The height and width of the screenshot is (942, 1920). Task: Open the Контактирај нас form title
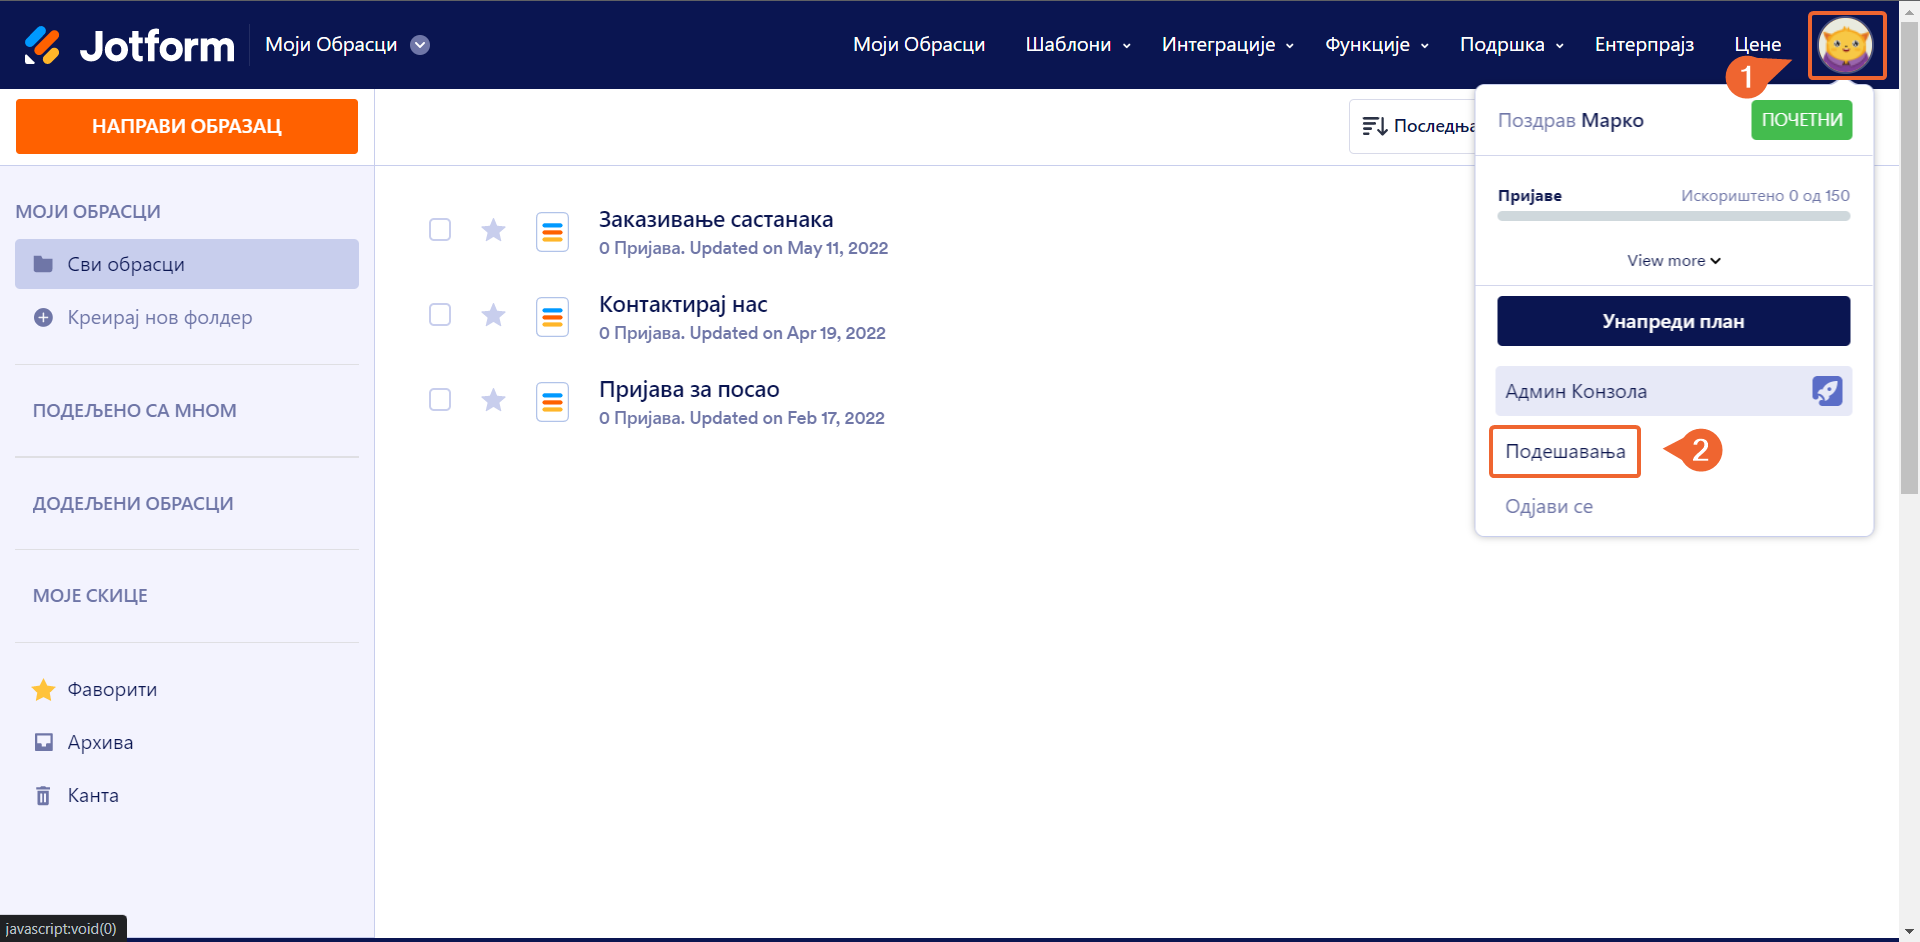683,305
